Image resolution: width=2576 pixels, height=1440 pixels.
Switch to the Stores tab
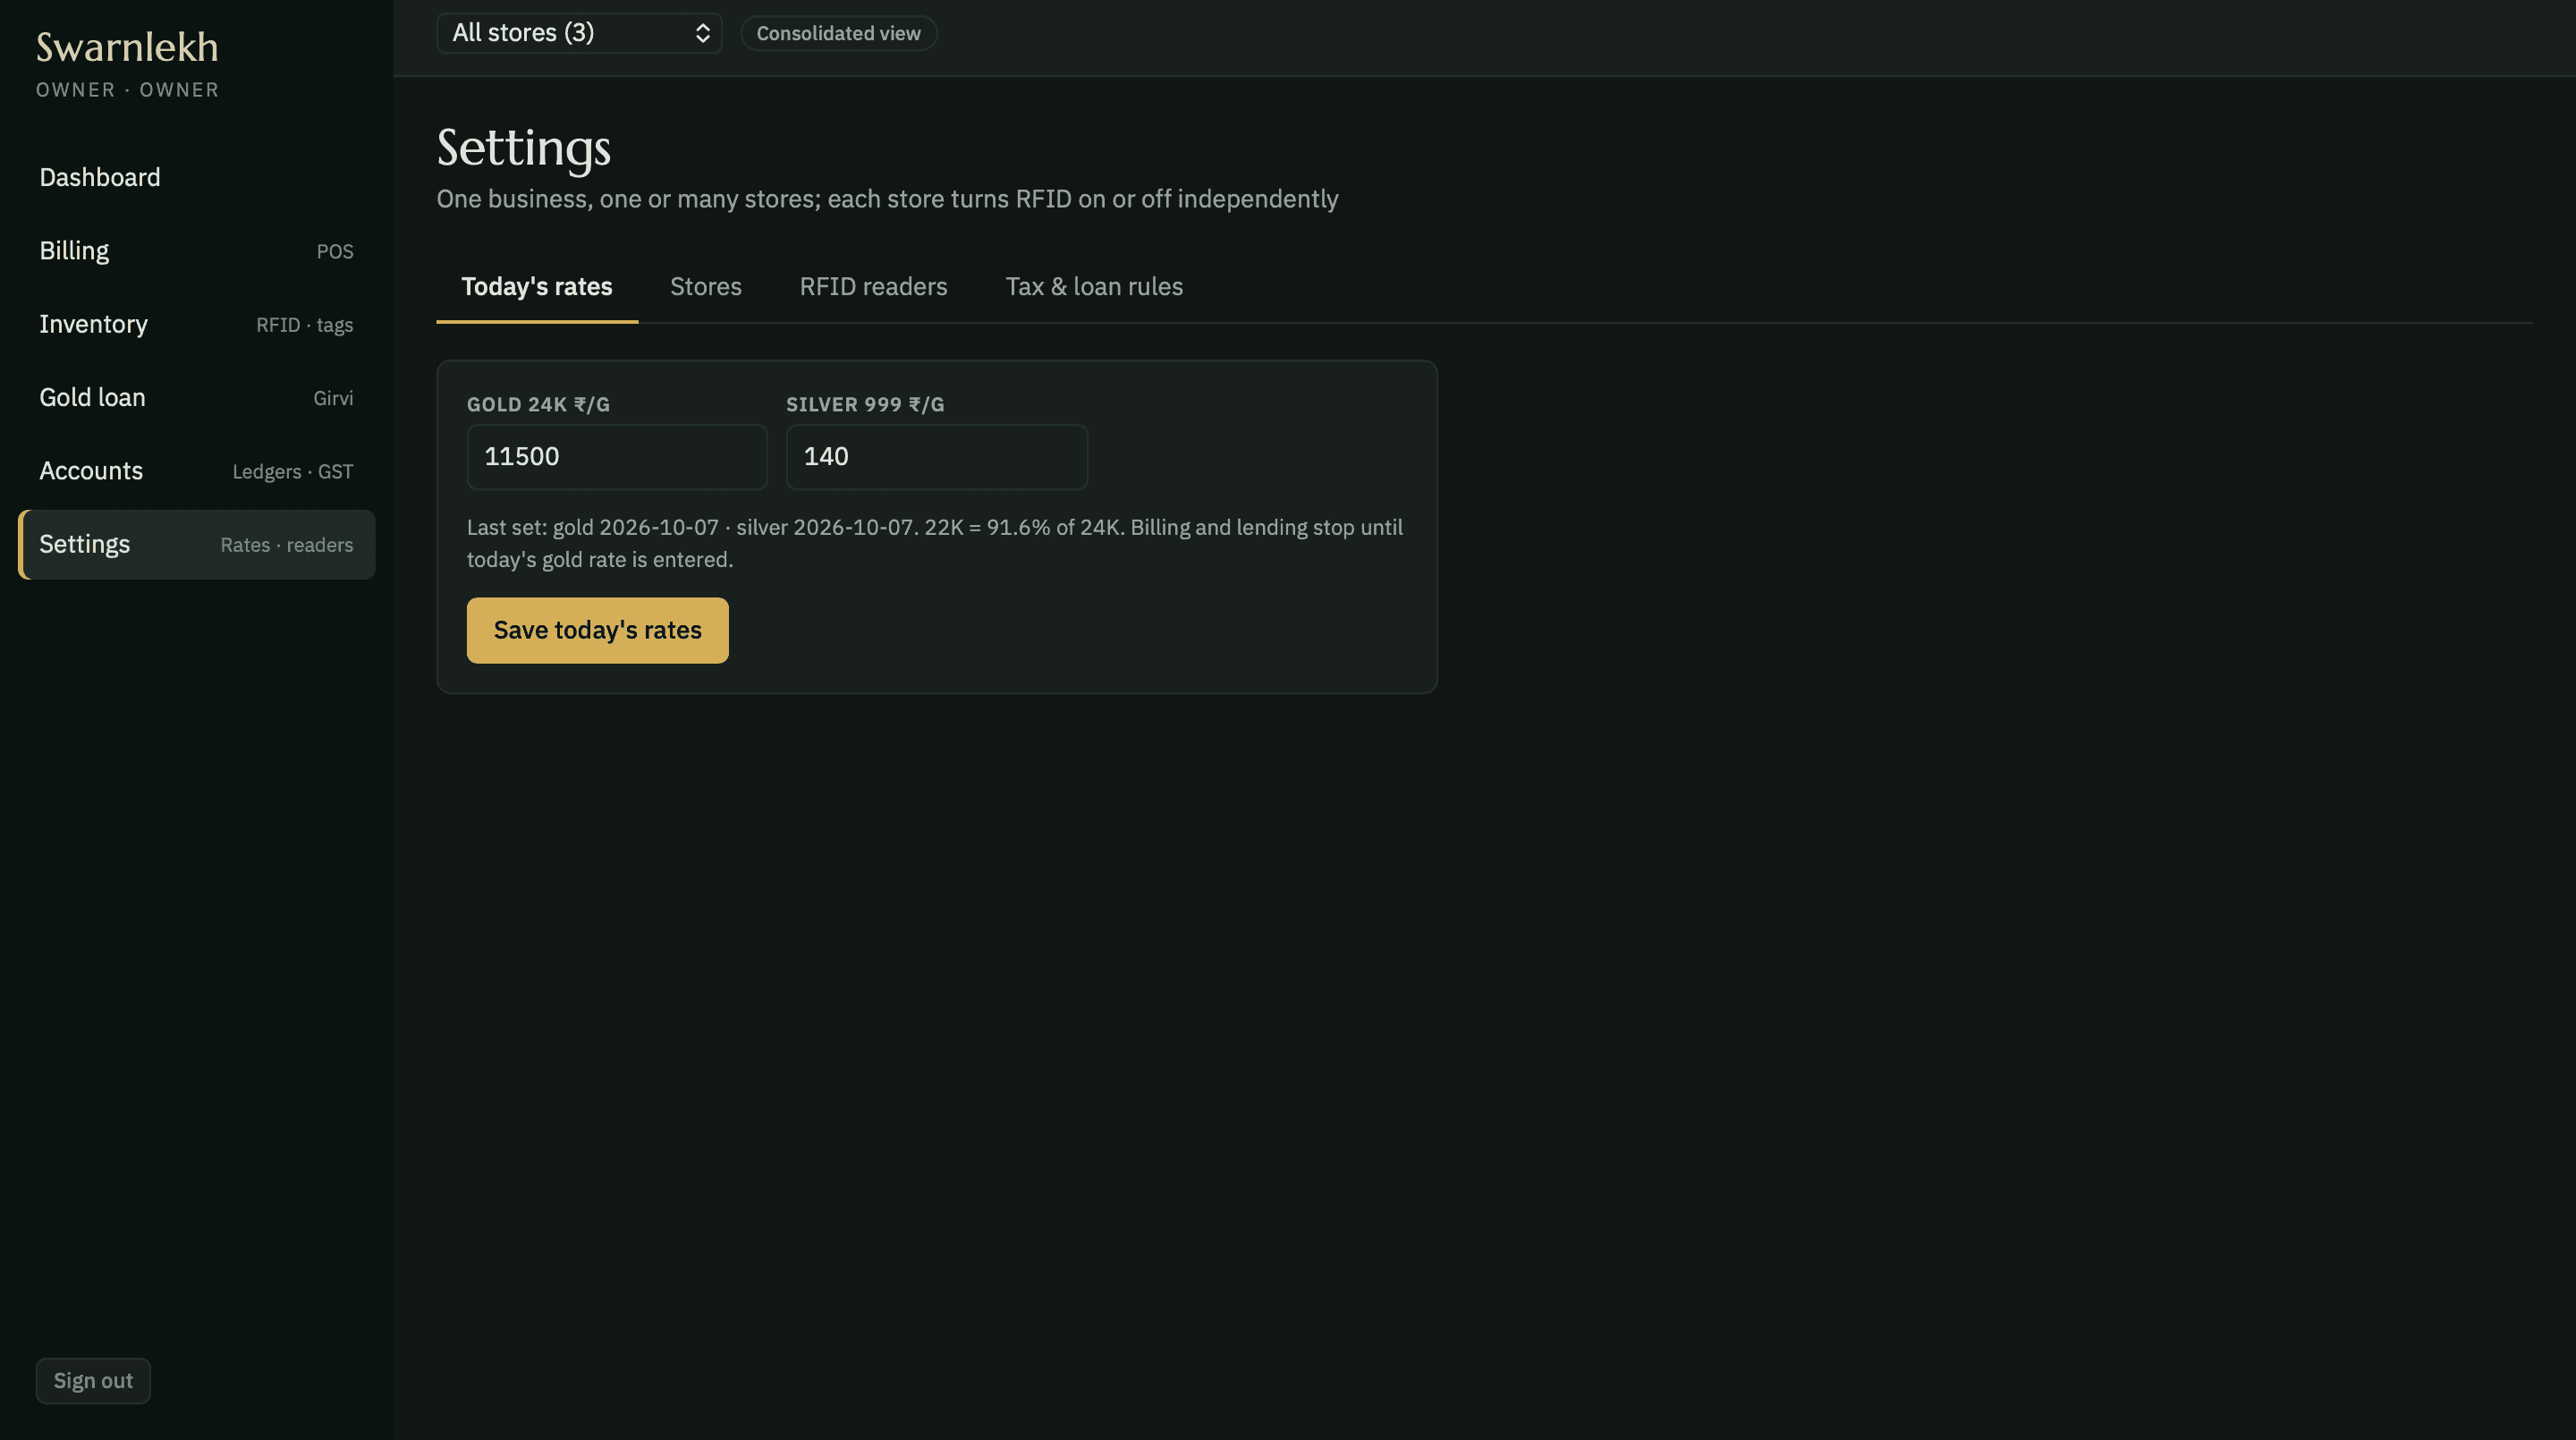point(706,287)
